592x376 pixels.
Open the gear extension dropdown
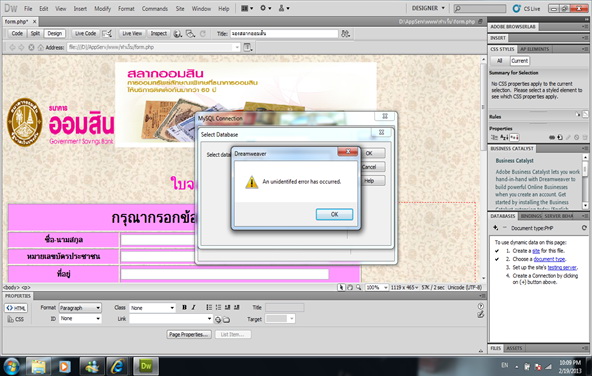point(265,8)
